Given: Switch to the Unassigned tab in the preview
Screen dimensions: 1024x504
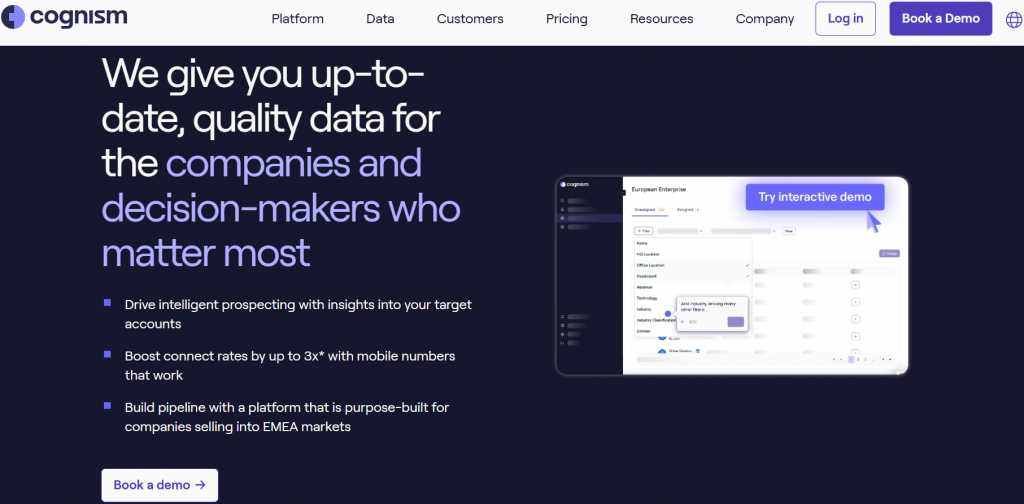Looking at the screenshot, I should (x=647, y=210).
